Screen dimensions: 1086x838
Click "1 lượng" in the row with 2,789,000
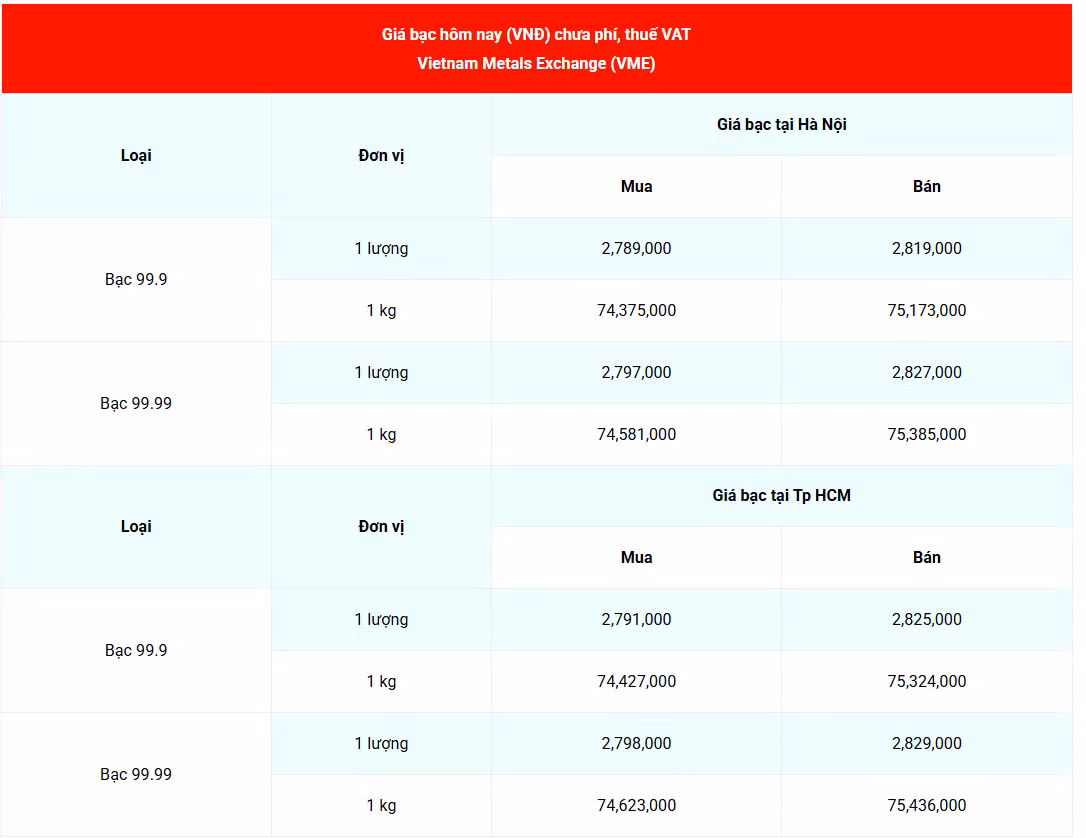click(381, 249)
